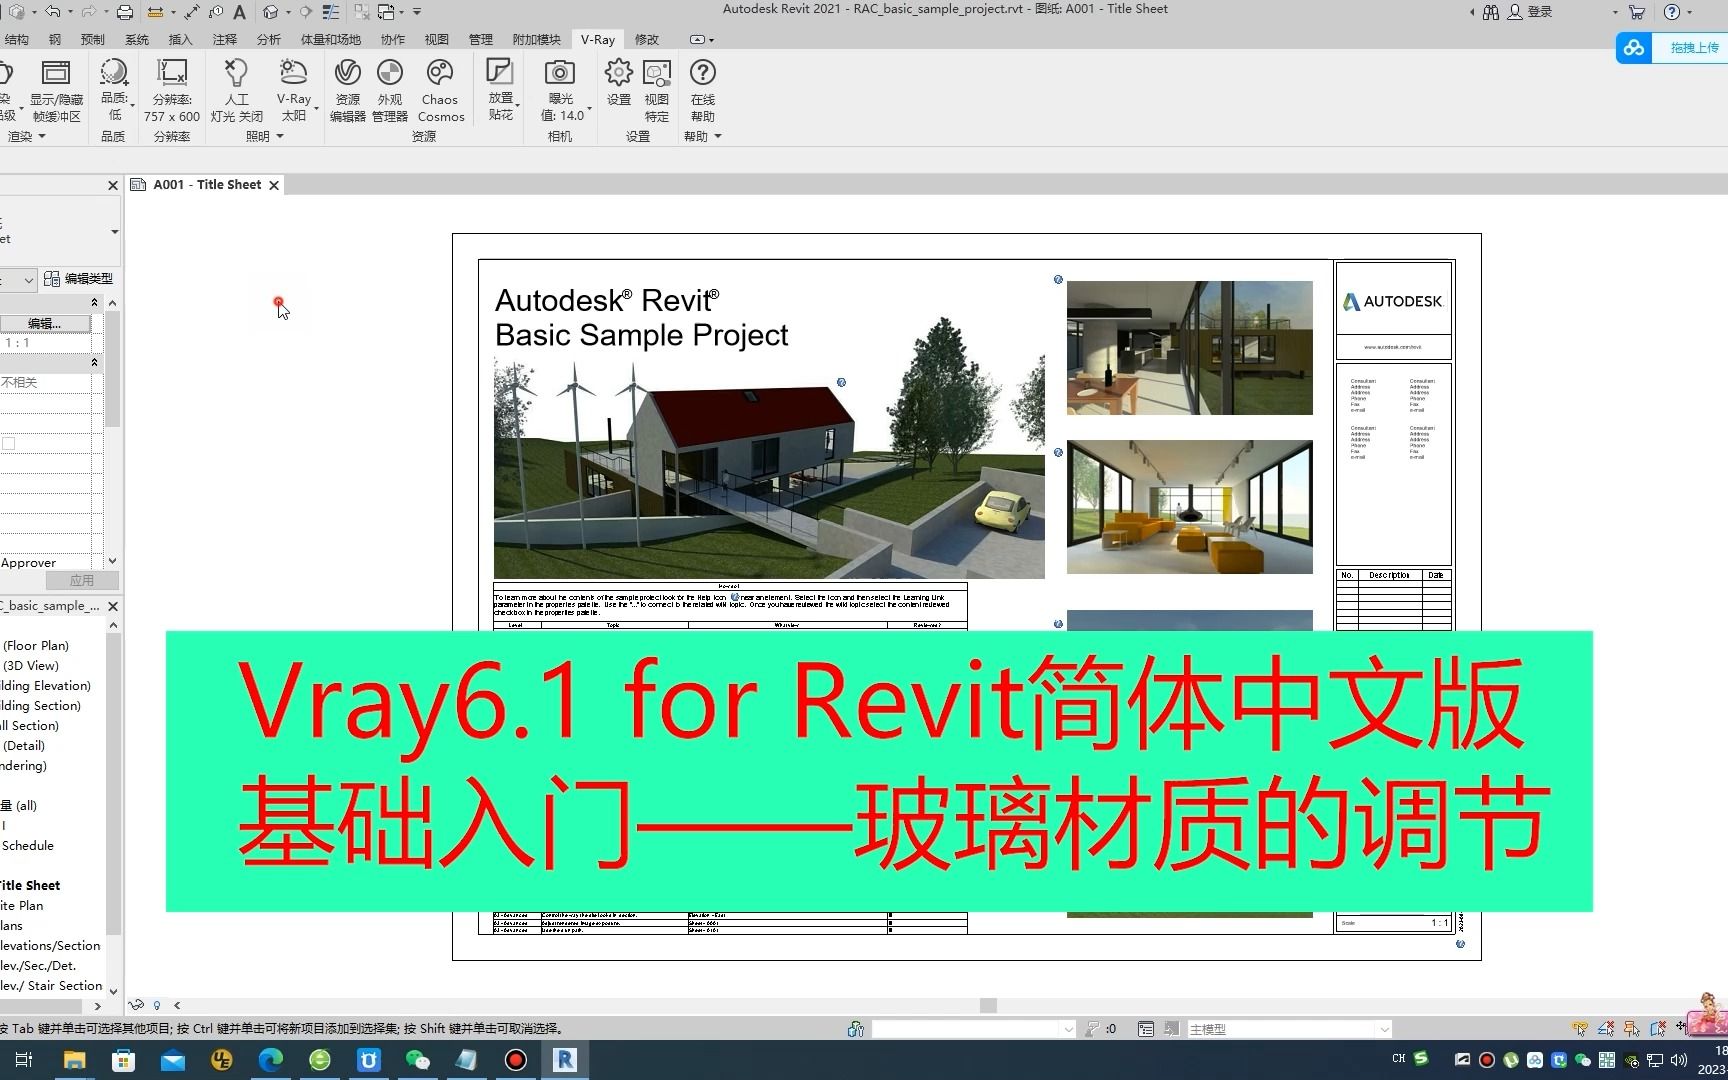Open V-Ray Settings gear
The width and height of the screenshot is (1728, 1080).
(x=619, y=73)
